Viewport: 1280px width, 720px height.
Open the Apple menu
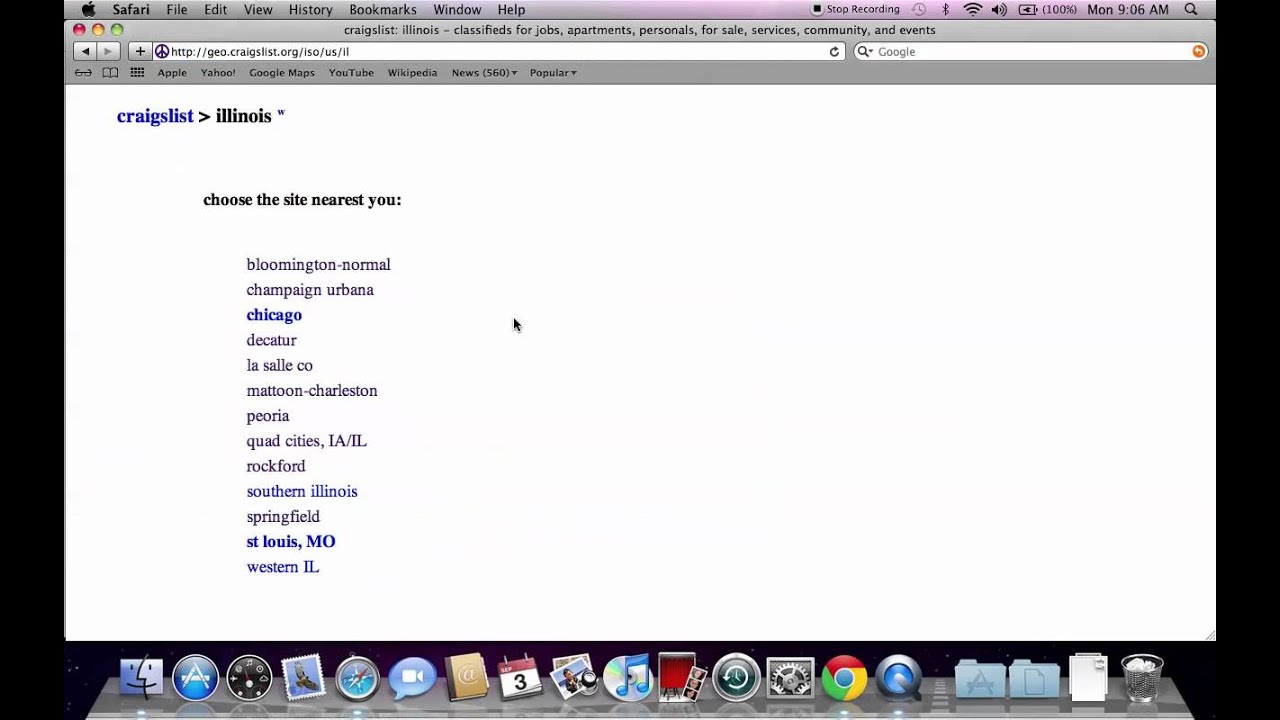point(88,9)
